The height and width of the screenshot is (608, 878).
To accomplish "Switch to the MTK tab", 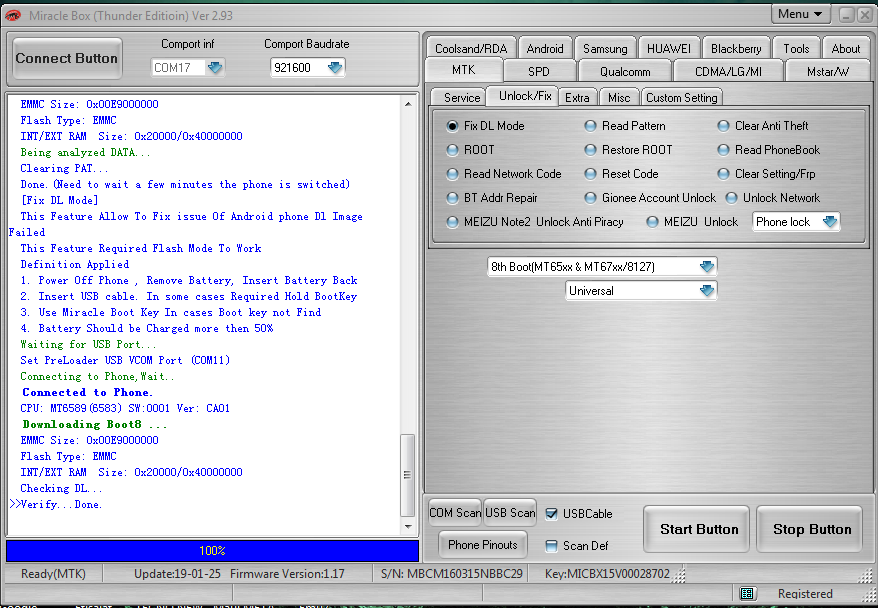I will click(464, 70).
